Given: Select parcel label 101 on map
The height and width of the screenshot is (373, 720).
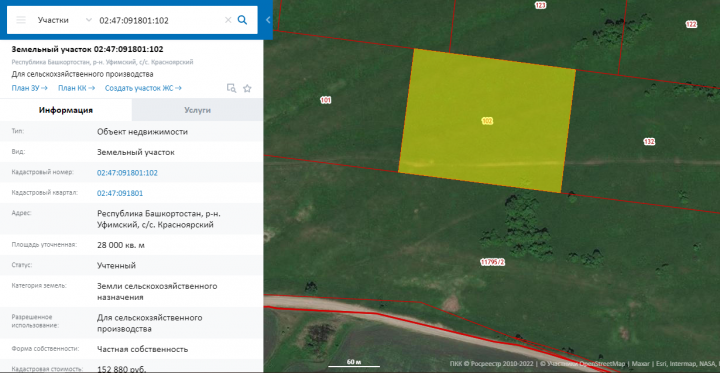Looking at the screenshot, I should tap(326, 100).
